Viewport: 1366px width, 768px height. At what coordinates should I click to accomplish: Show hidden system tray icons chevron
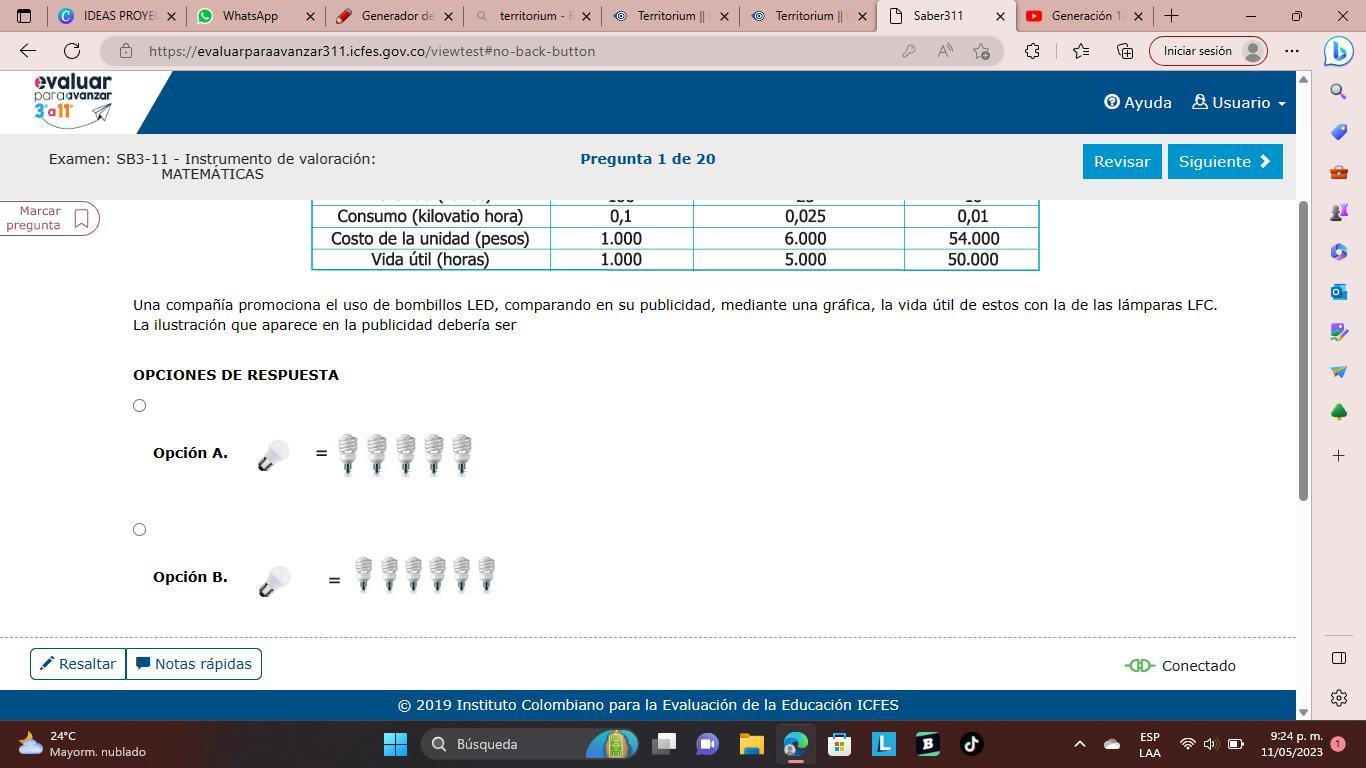click(1079, 744)
